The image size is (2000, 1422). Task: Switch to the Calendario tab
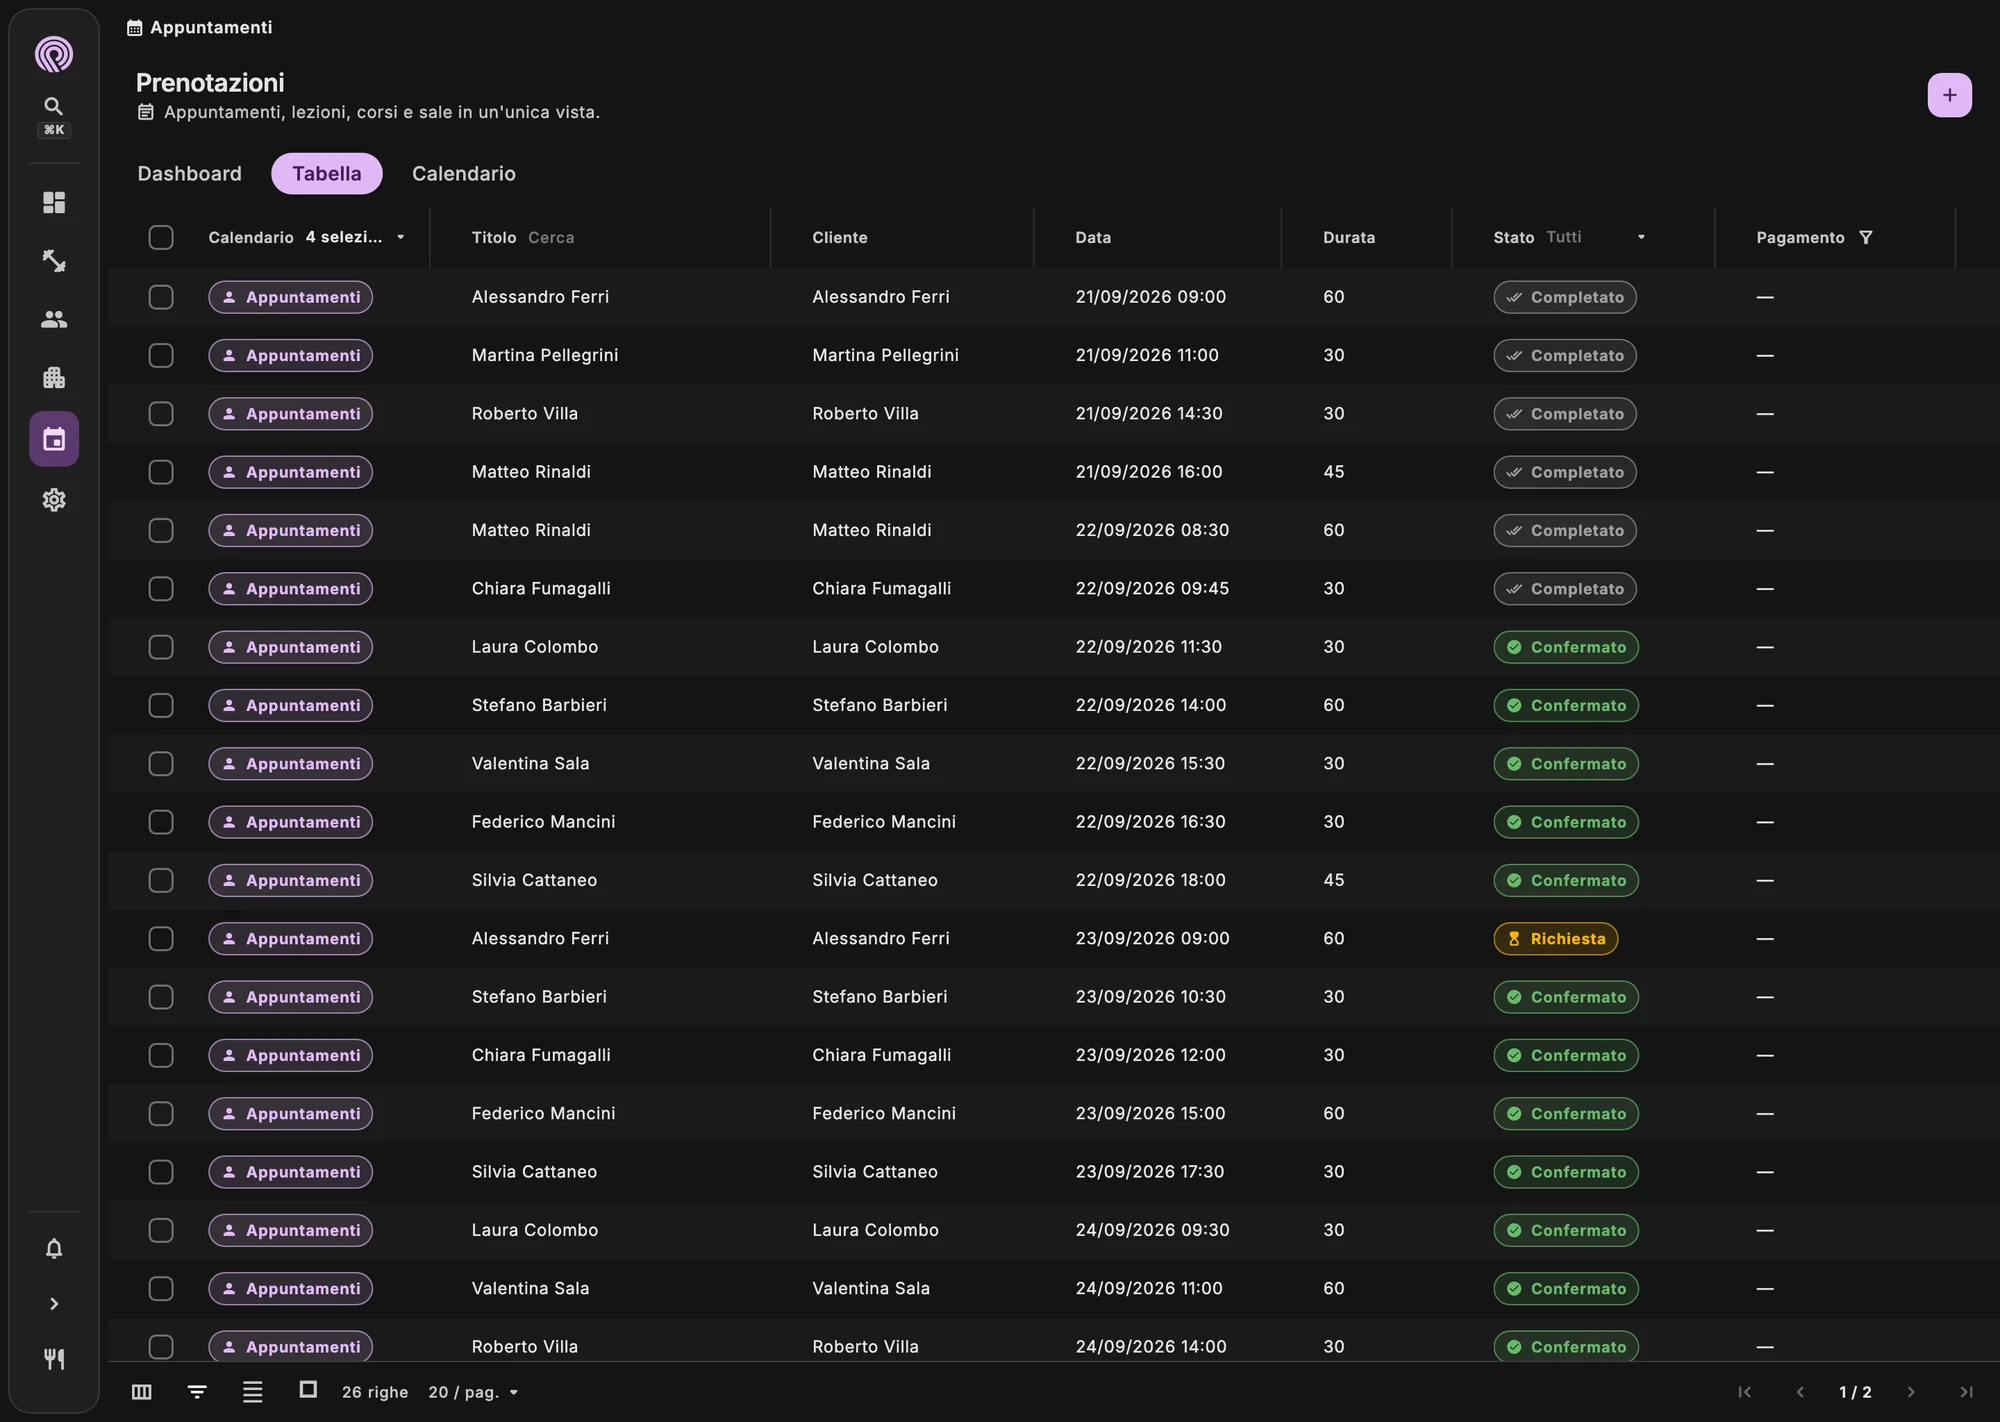pyautogui.click(x=464, y=174)
